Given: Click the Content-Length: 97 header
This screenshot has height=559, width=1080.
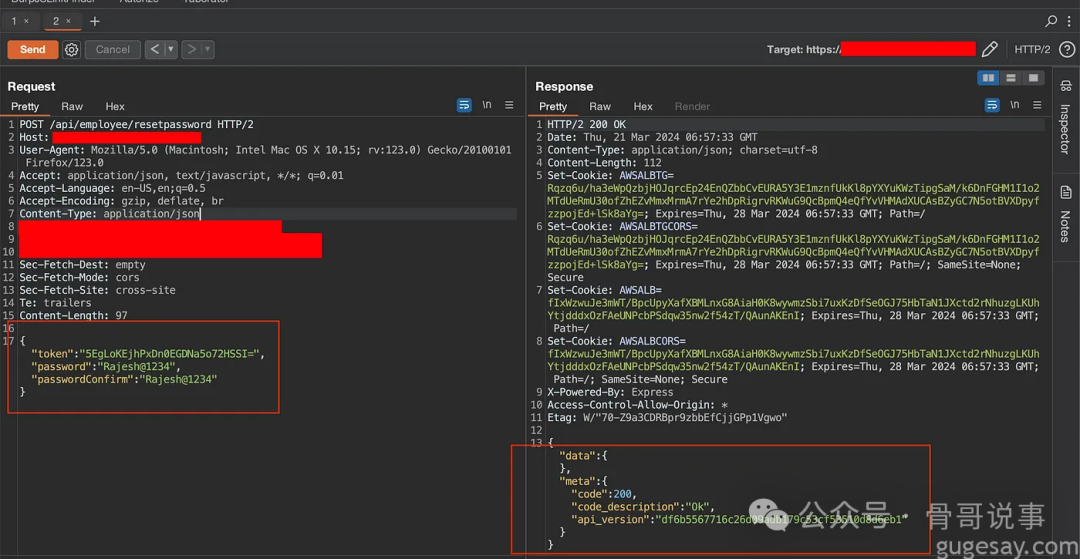Looking at the screenshot, I should pos(73,315).
